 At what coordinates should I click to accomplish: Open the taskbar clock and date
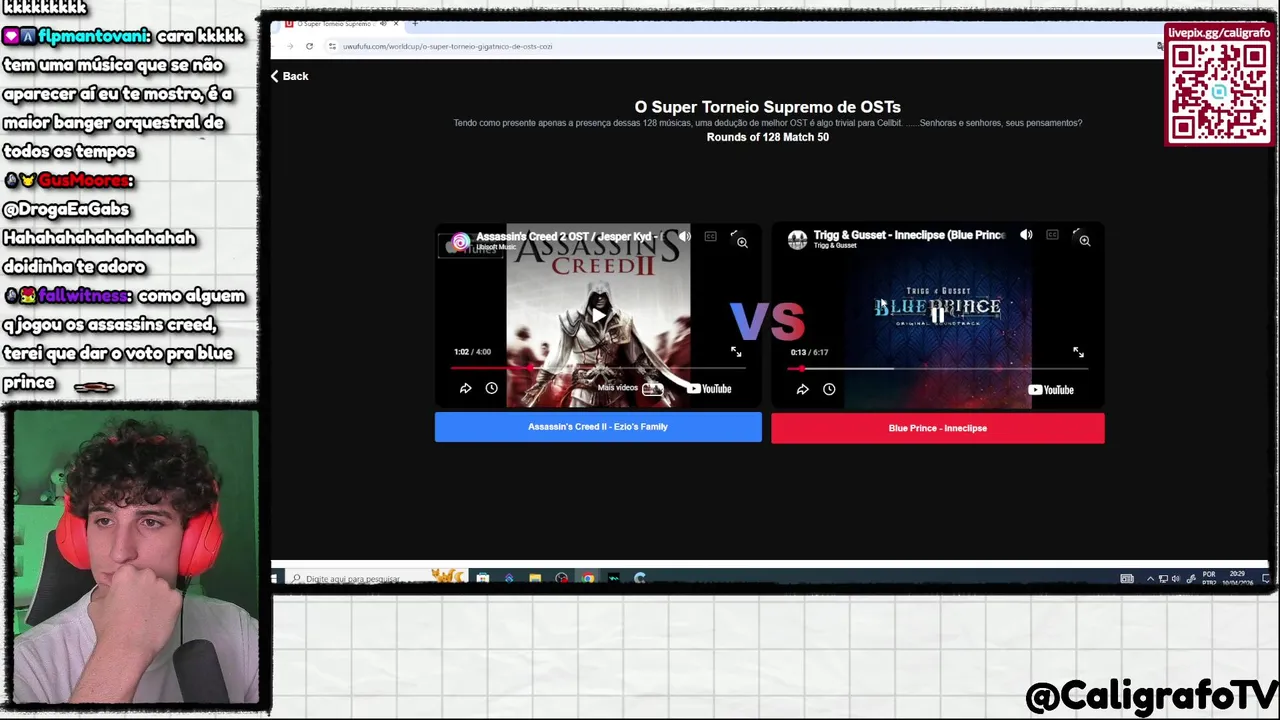[1238, 578]
